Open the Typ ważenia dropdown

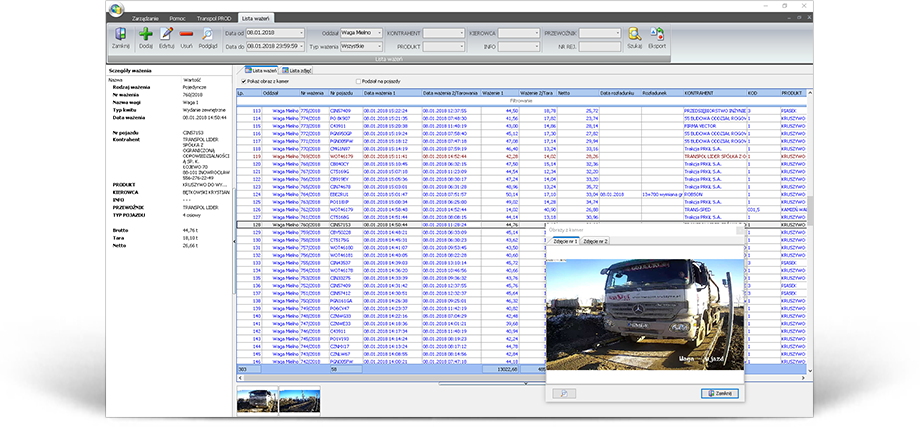click(378, 45)
